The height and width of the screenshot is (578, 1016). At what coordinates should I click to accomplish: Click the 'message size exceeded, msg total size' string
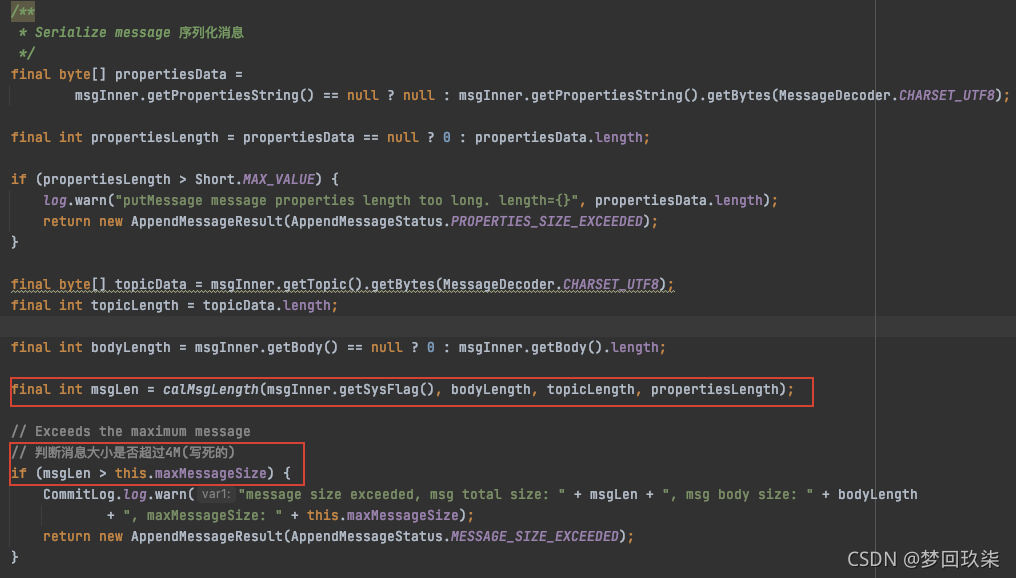(x=402, y=494)
